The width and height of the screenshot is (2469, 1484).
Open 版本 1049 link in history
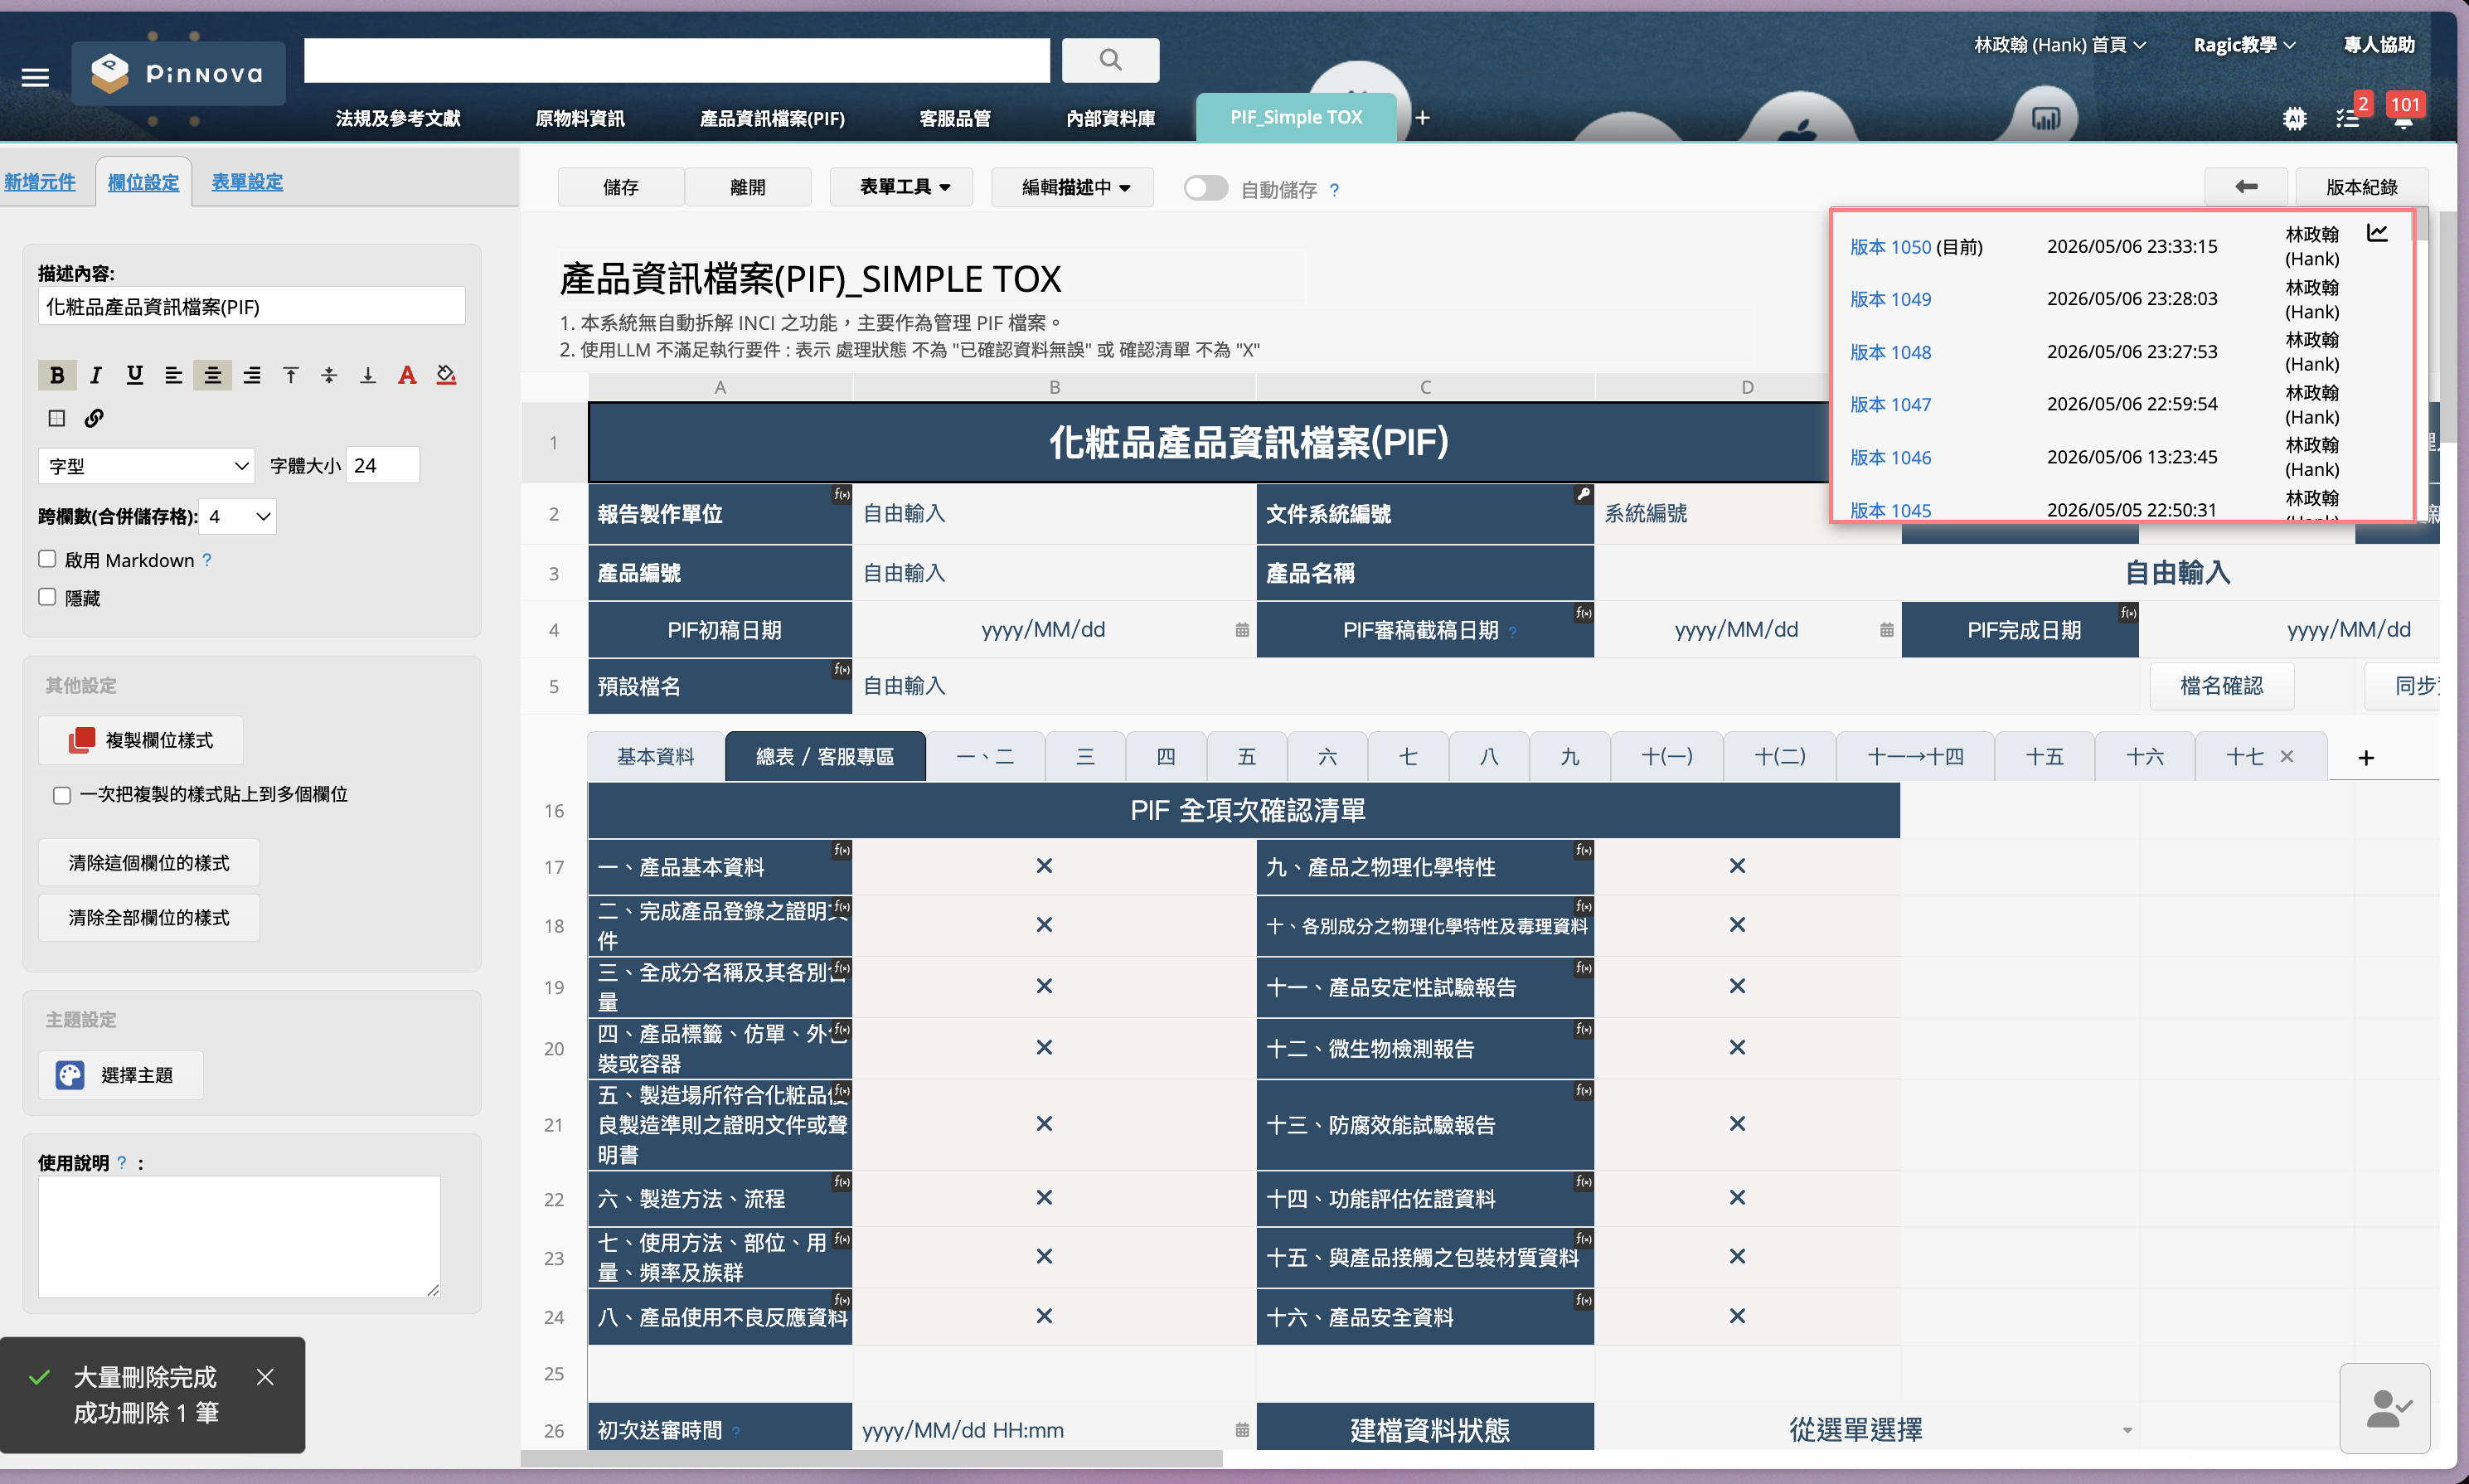1890,299
